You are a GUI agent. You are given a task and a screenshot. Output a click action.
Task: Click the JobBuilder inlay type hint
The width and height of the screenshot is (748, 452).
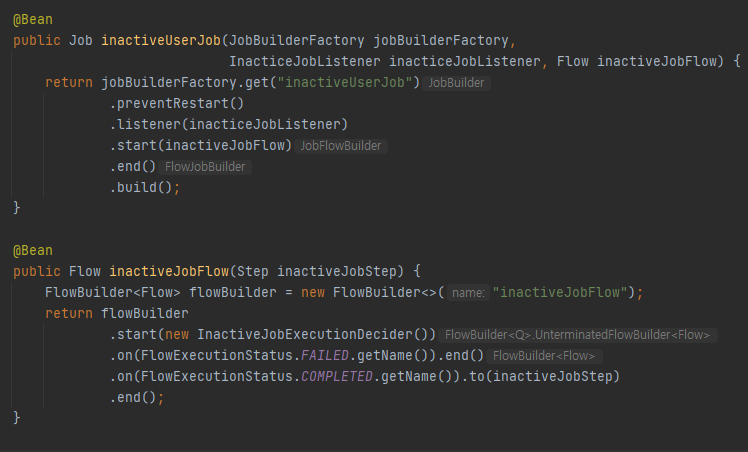pyautogui.click(x=456, y=83)
